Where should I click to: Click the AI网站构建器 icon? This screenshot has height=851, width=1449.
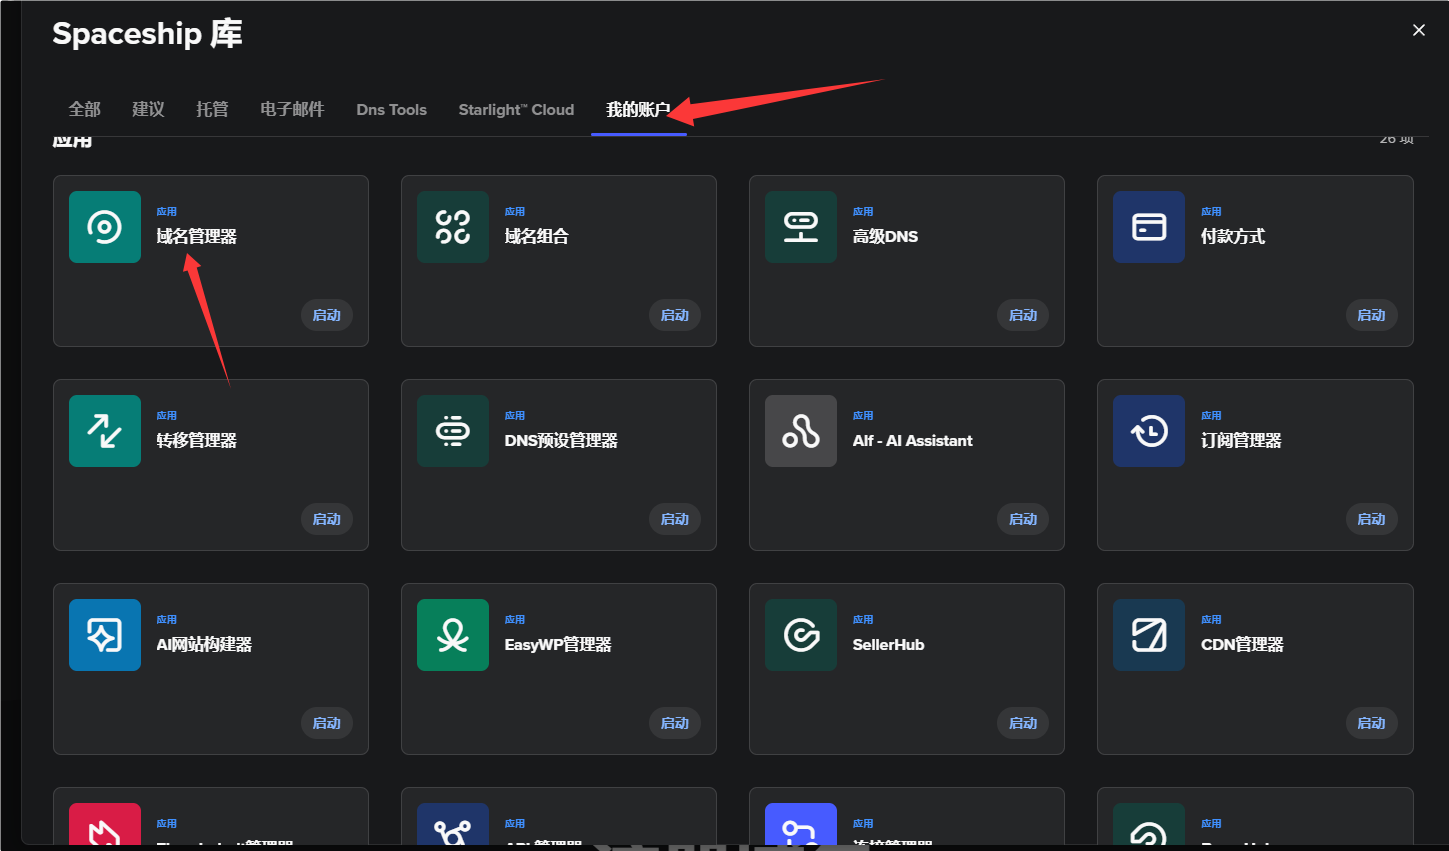105,635
